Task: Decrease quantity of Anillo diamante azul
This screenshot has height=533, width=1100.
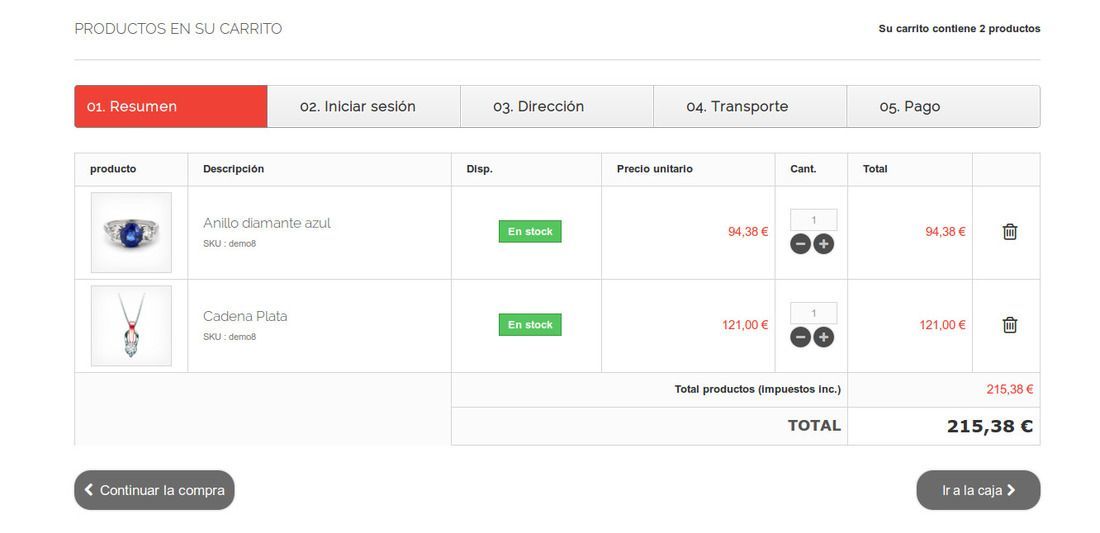Action: pos(800,244)
